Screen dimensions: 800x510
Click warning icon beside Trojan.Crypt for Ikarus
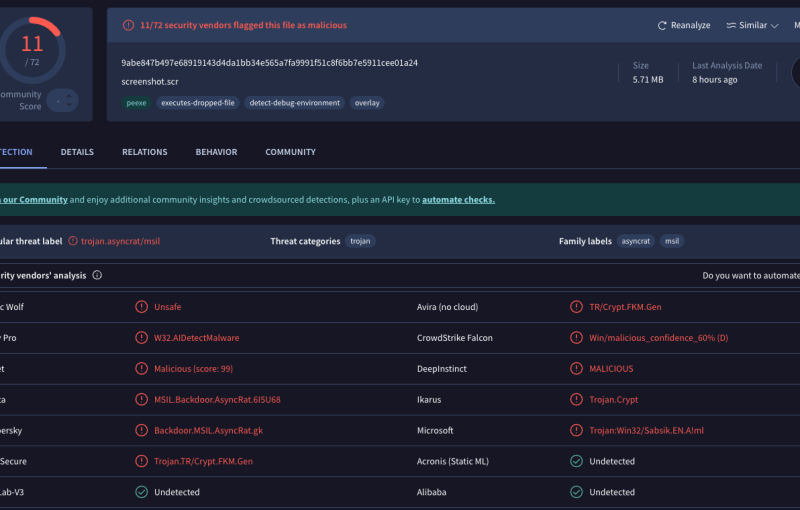tap(575, 399)
